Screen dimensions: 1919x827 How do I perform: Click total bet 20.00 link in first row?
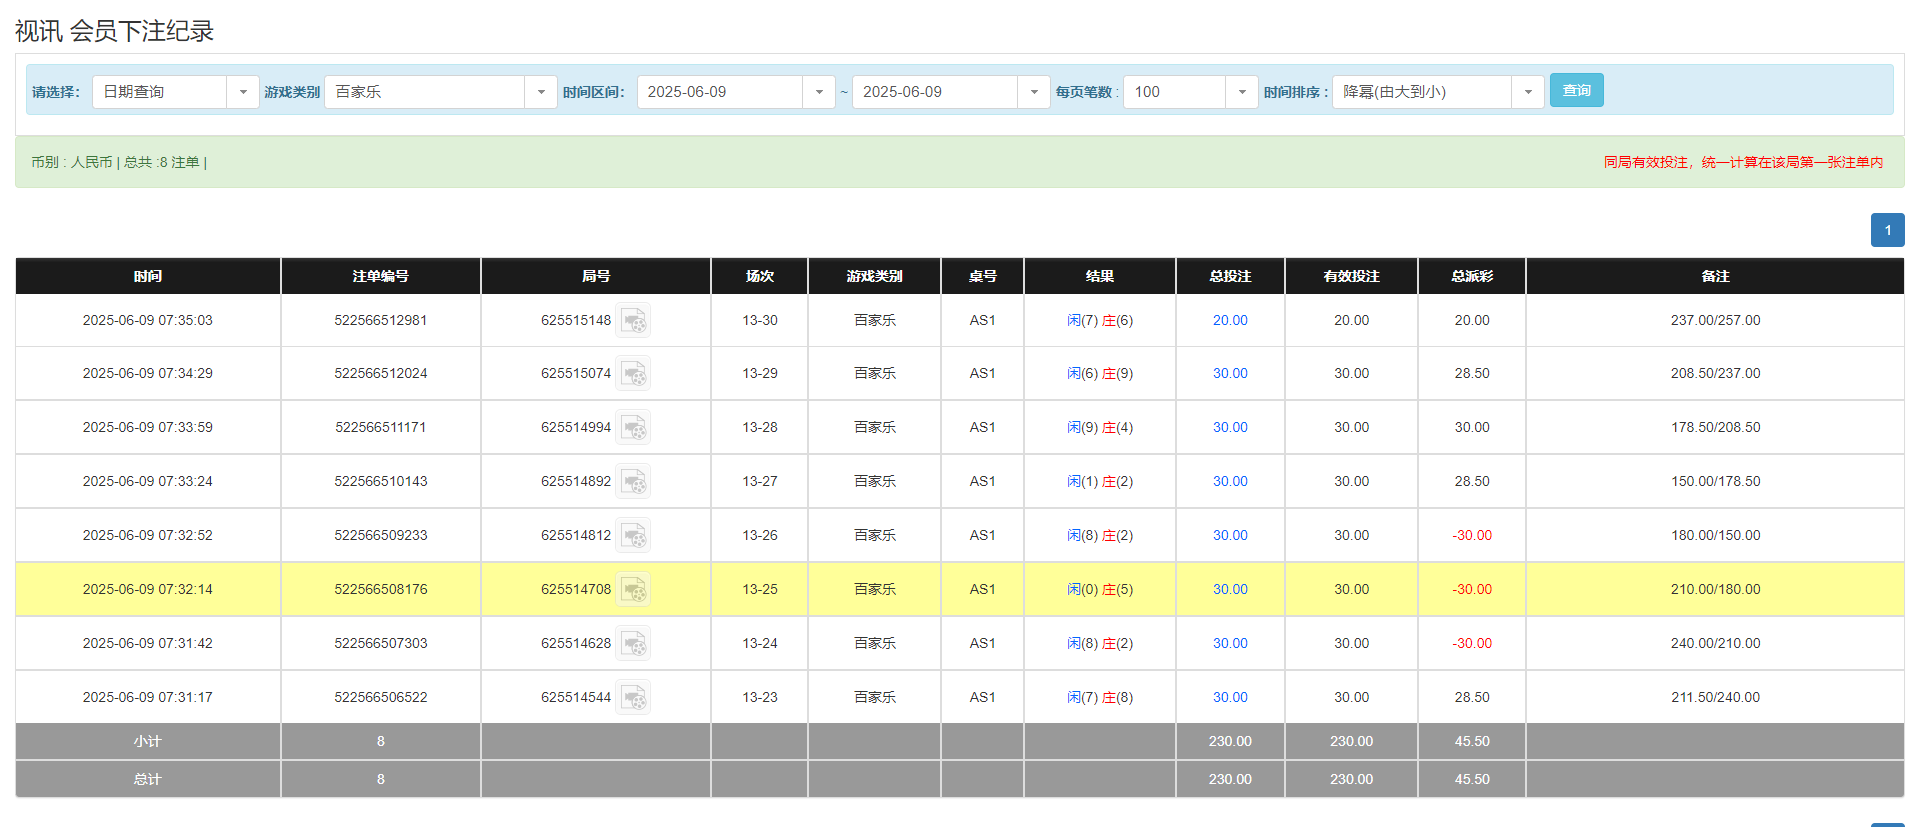1230,321
